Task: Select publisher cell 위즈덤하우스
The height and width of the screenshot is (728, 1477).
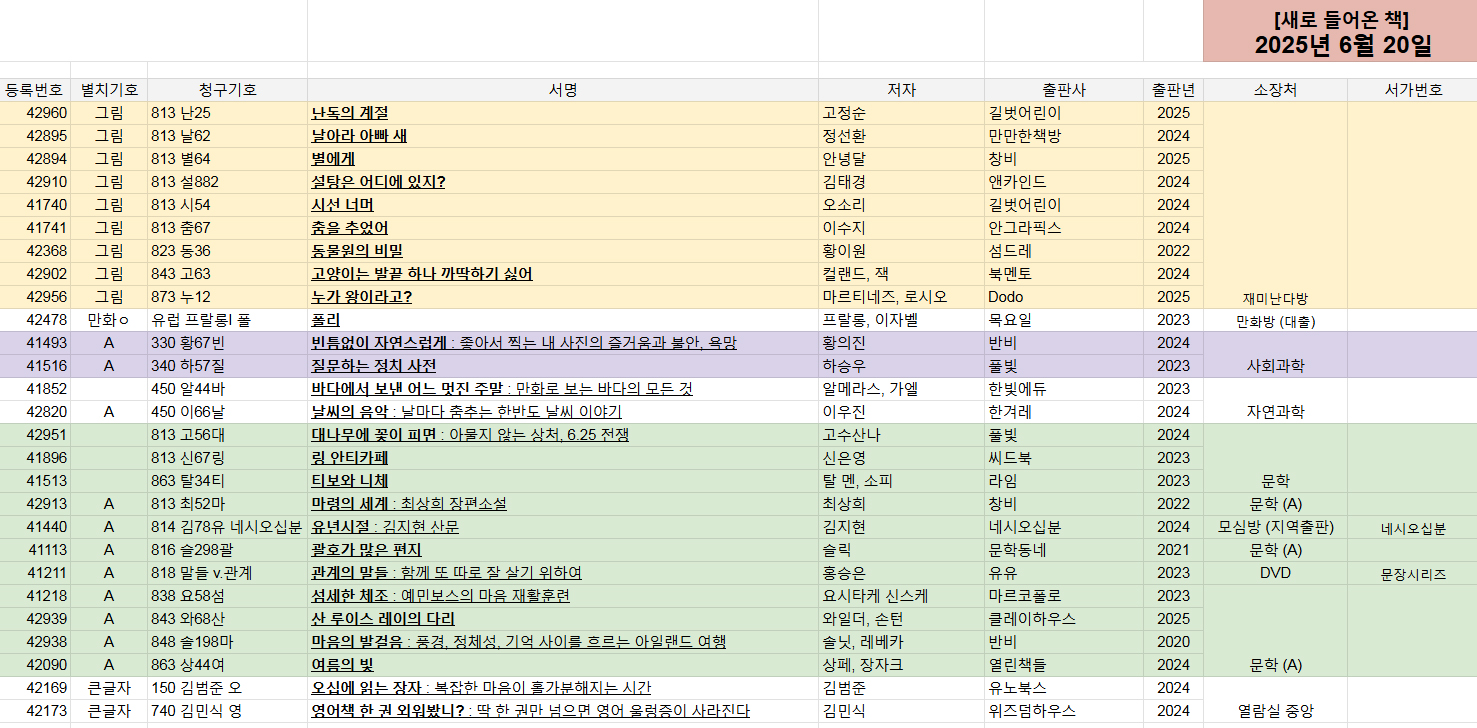Action: tap(1064, 711)
